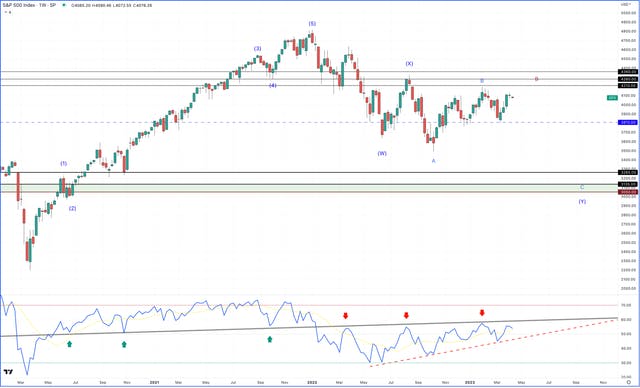Click the 4210.00 price line label
This screenshot has height=388, width=640.
(628, 86)
